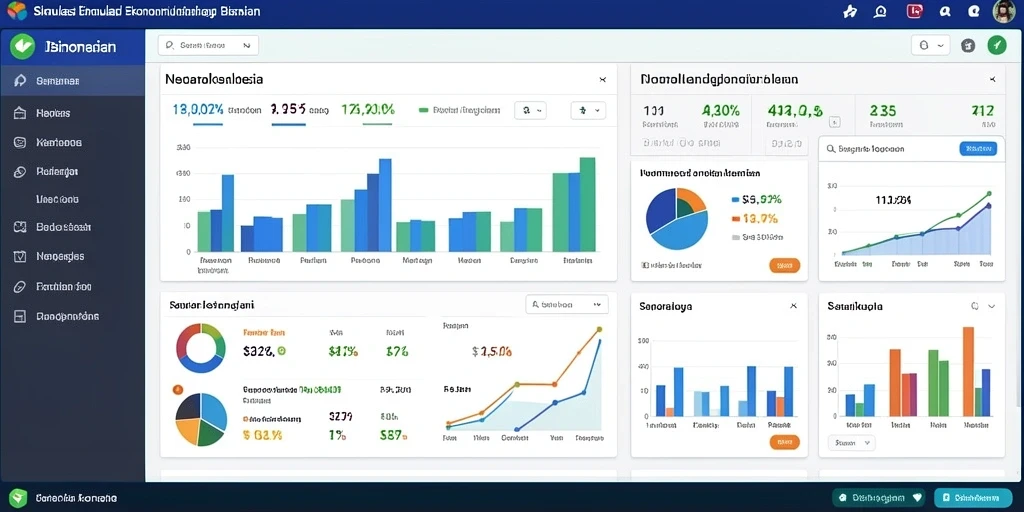The image size is (1024, 512).
Task: Toggle the round icon in Satarikupla header
Action: [x=975, y=306]
